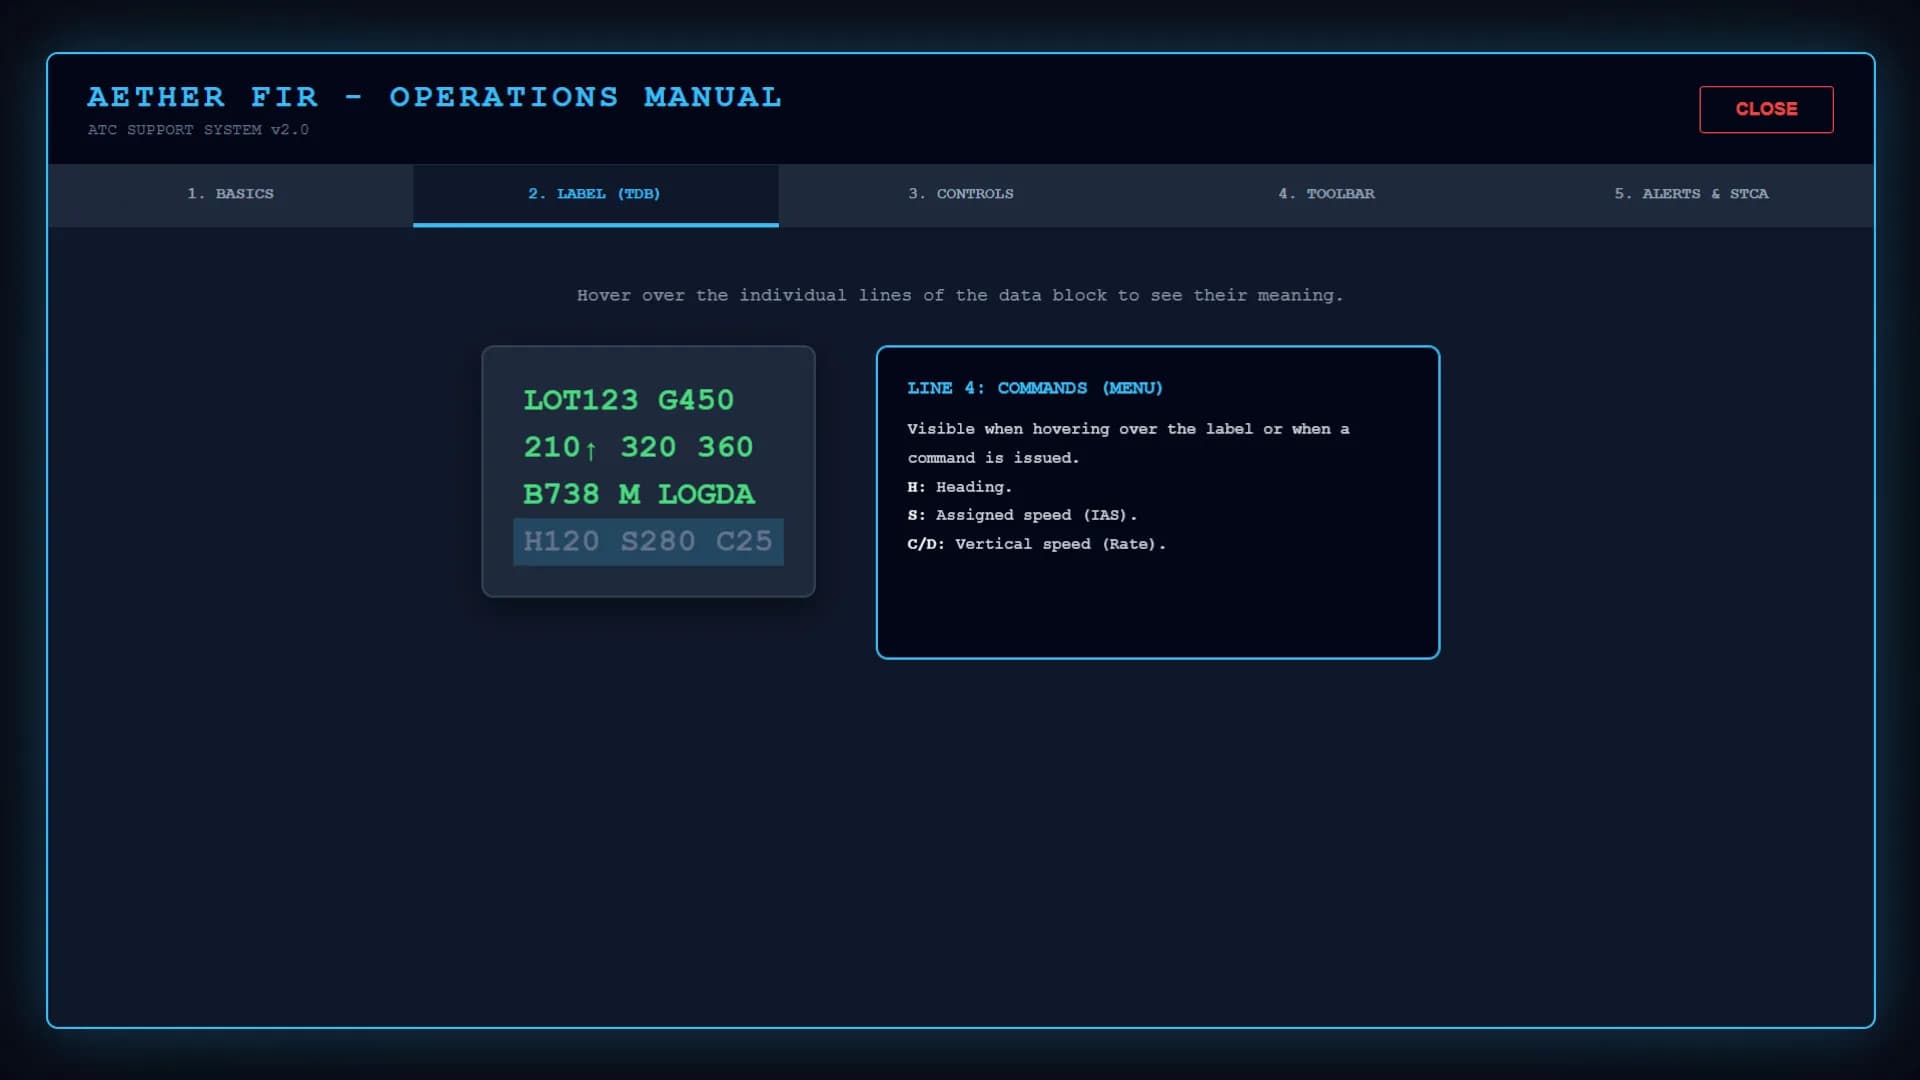Open the 3. CONTROLS tab
Viewport: 1920px width, 1080px height.
(x=961, y=194)
